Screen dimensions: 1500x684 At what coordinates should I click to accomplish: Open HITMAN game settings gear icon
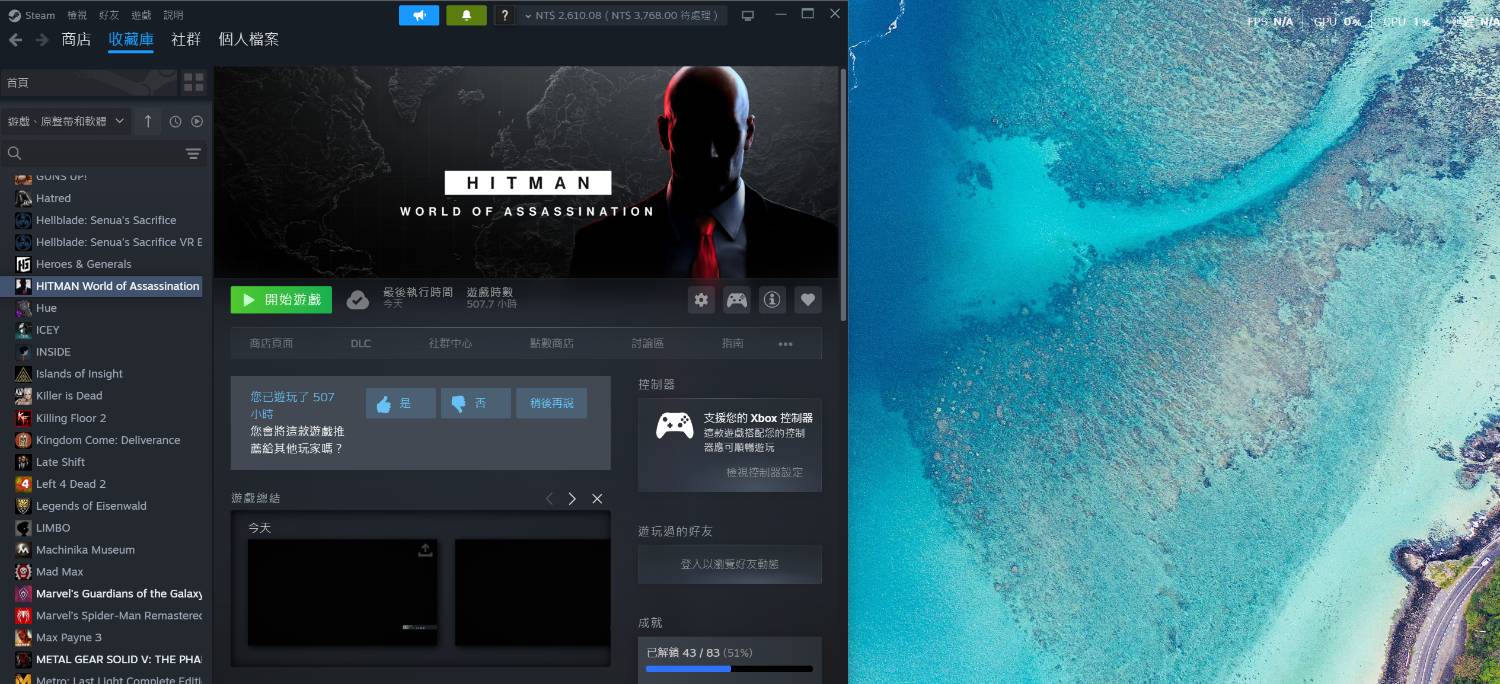701,299
